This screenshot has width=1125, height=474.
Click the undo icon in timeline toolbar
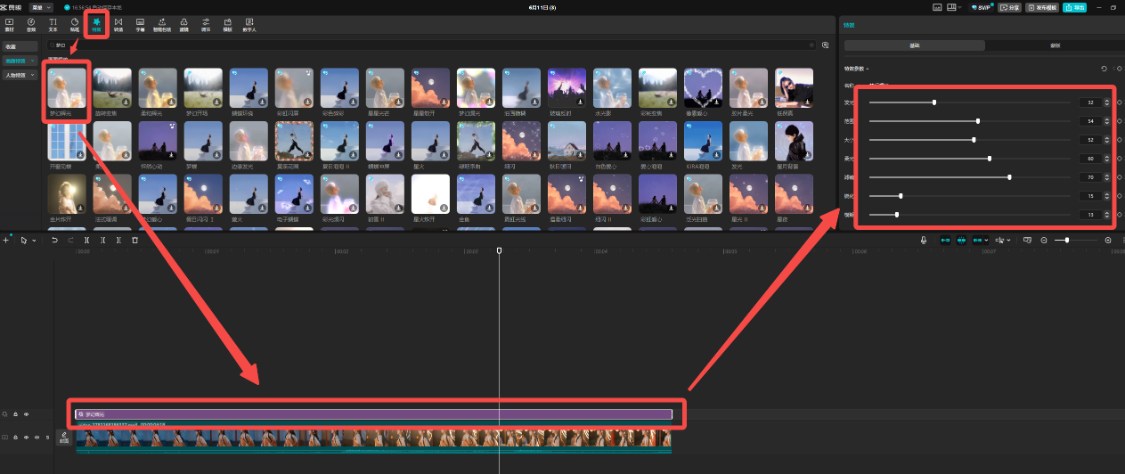point(55,240)
